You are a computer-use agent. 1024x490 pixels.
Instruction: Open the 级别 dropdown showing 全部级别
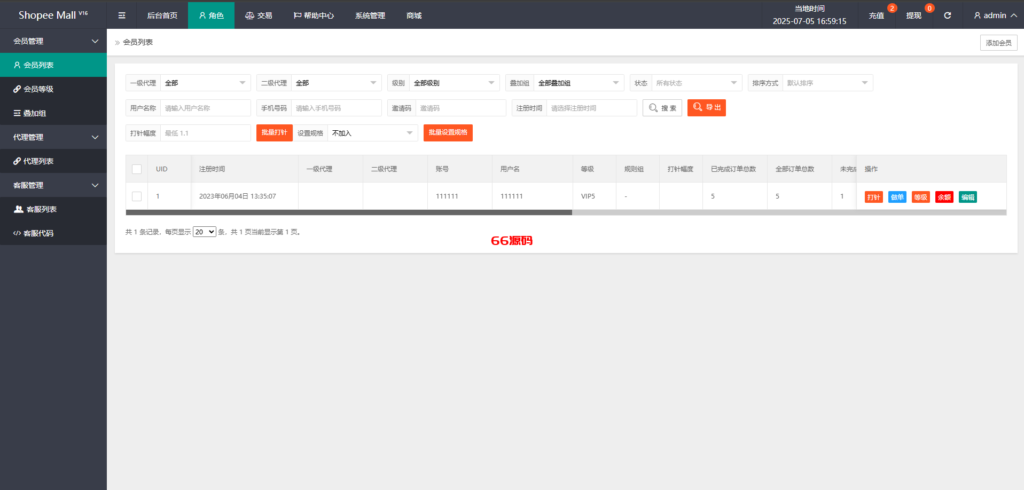coord(455,83)
